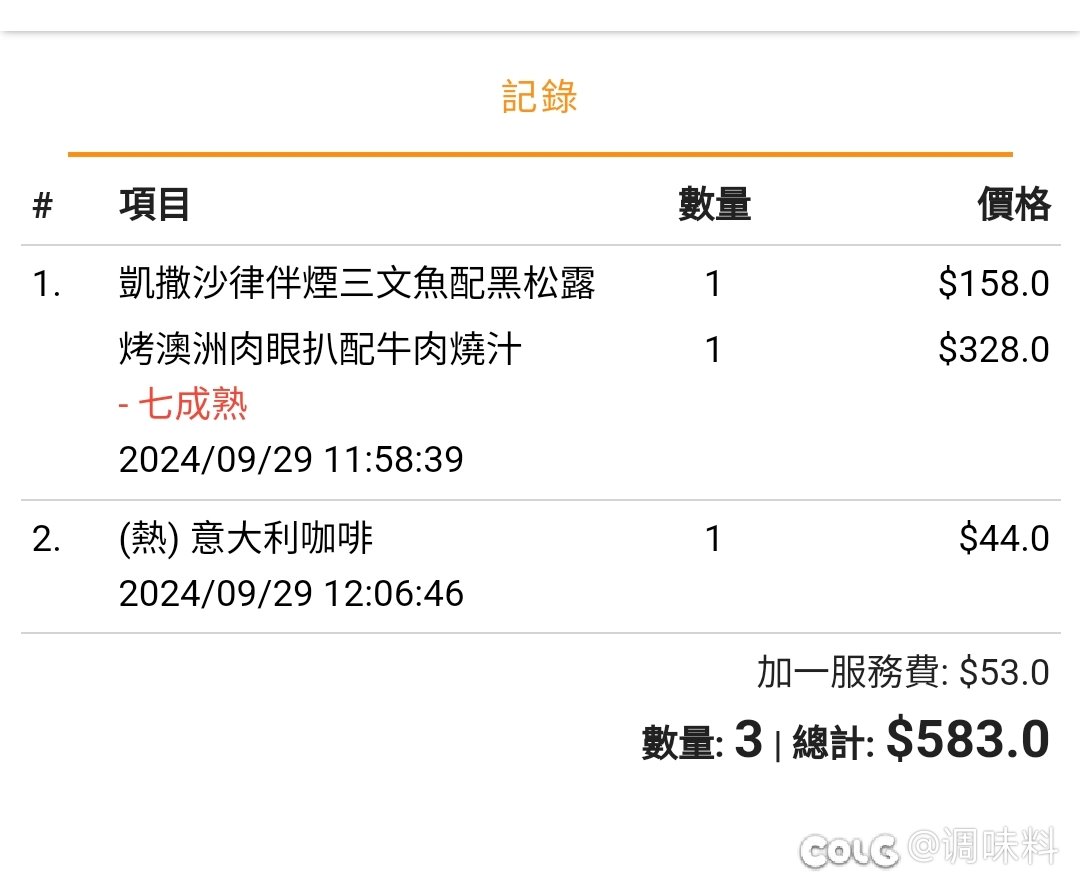Viewport: 1080px width, 892px height.
Task: Click the 記錄 heading
Action: click(539, 96)
